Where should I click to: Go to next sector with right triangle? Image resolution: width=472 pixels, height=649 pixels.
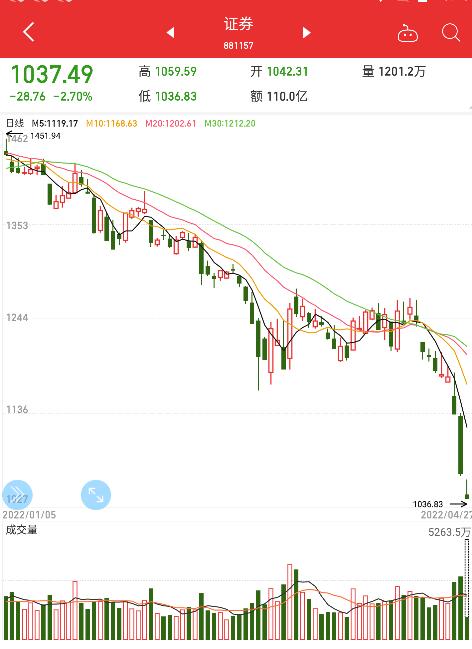click(x=306, y=32)
